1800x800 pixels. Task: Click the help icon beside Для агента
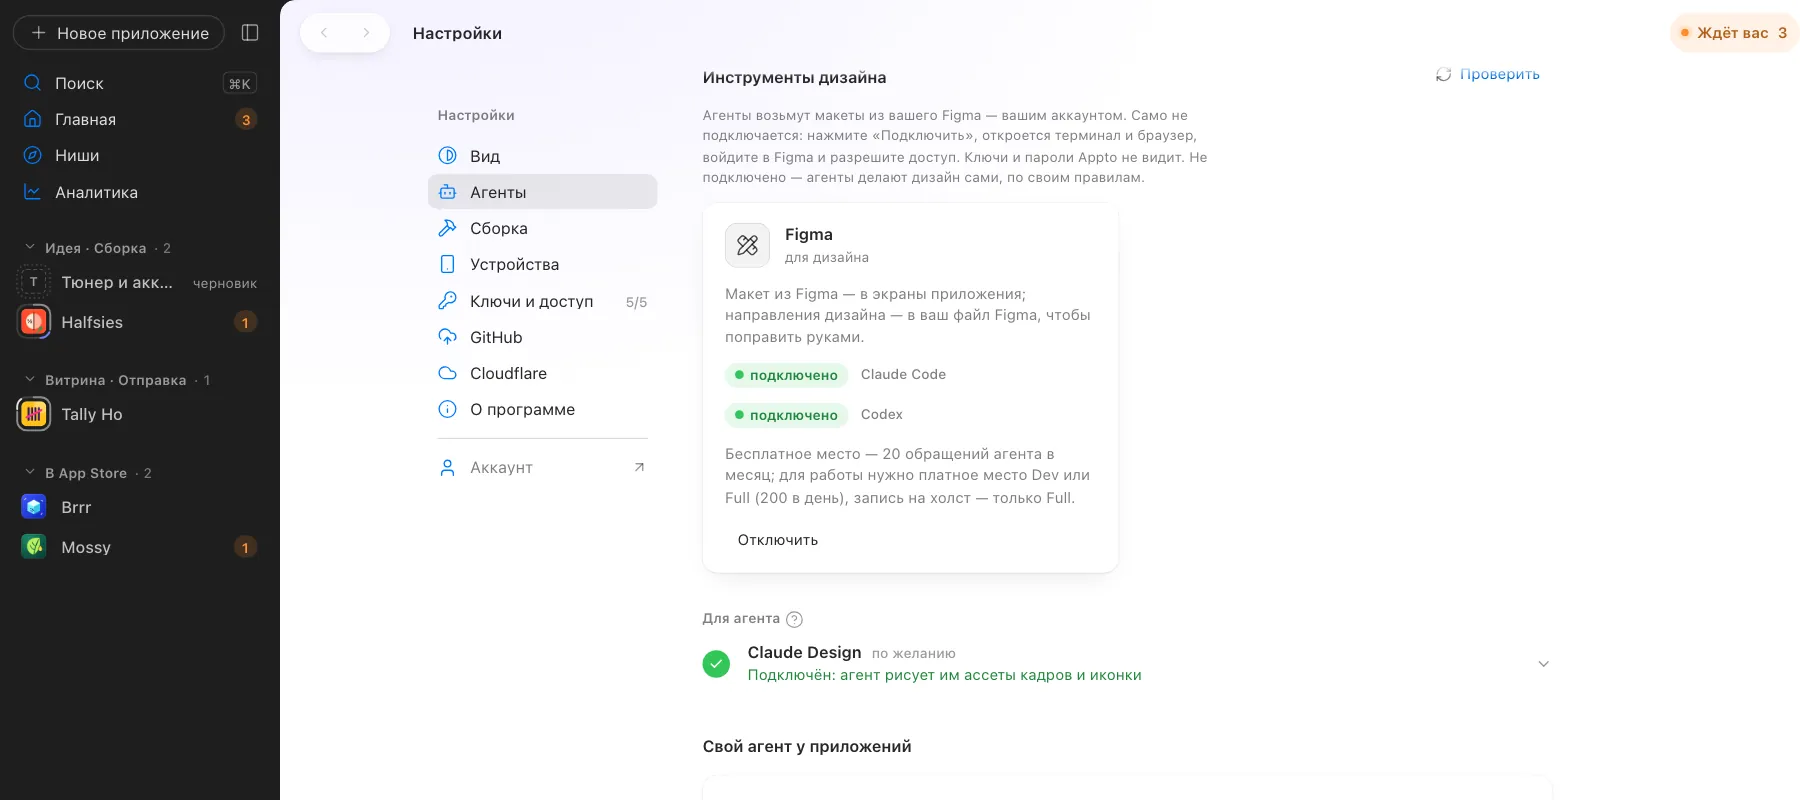tap(795, 619)
